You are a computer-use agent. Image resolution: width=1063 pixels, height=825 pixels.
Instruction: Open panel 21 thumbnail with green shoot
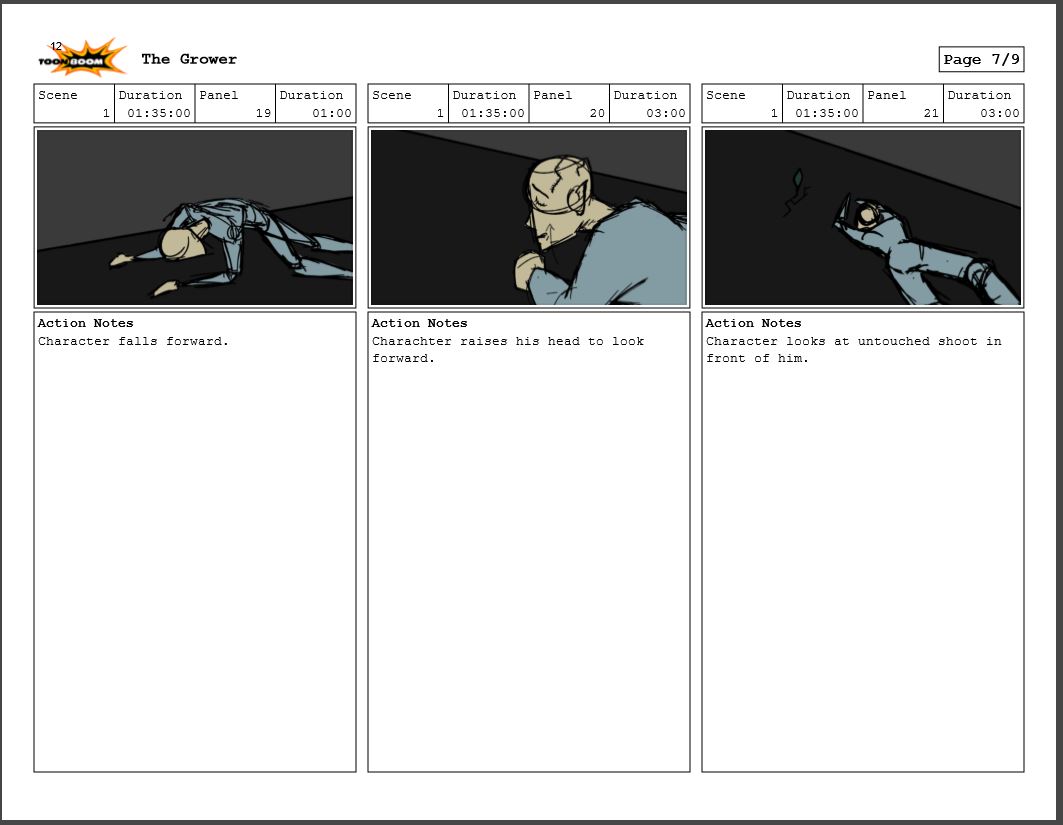[863, 218]
